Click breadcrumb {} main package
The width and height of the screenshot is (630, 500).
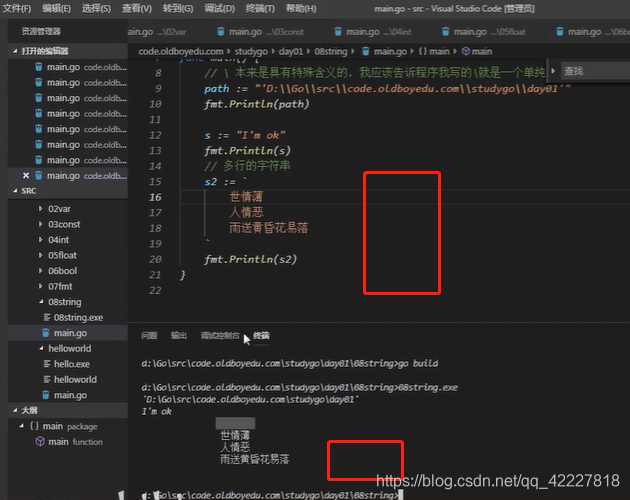point(434,51)
